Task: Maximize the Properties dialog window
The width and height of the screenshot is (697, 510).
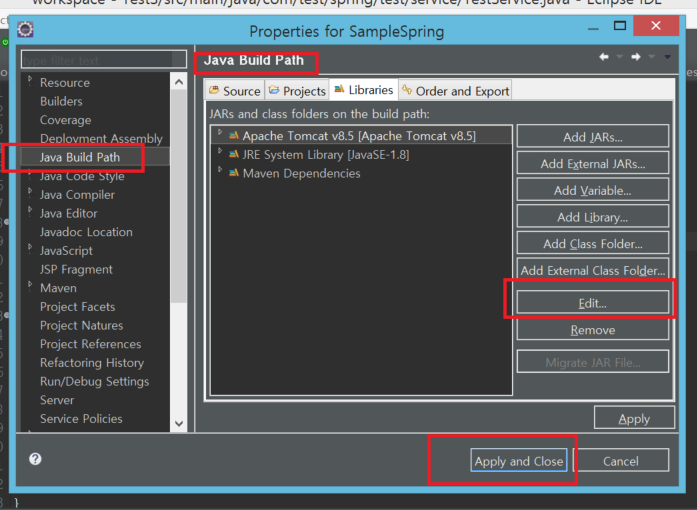Action: [x=620, y=26]
